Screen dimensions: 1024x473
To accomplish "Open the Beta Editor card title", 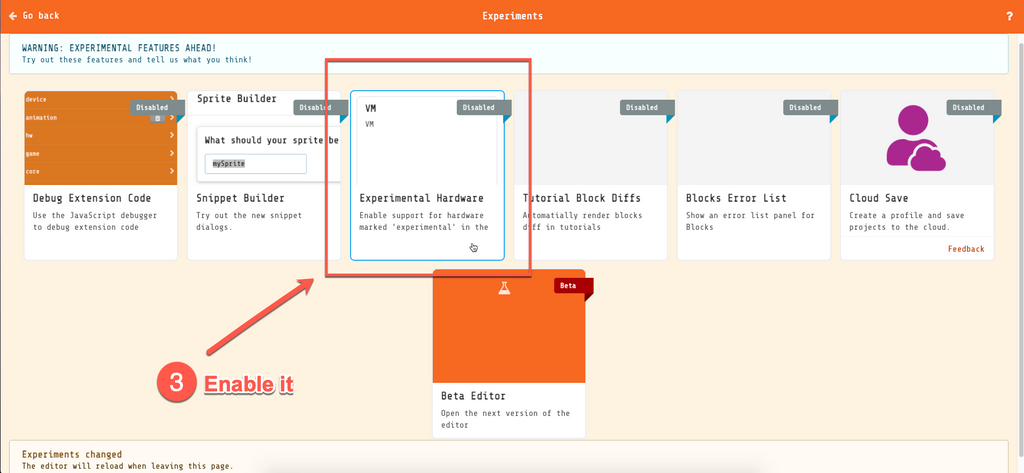I will (474, 396).
